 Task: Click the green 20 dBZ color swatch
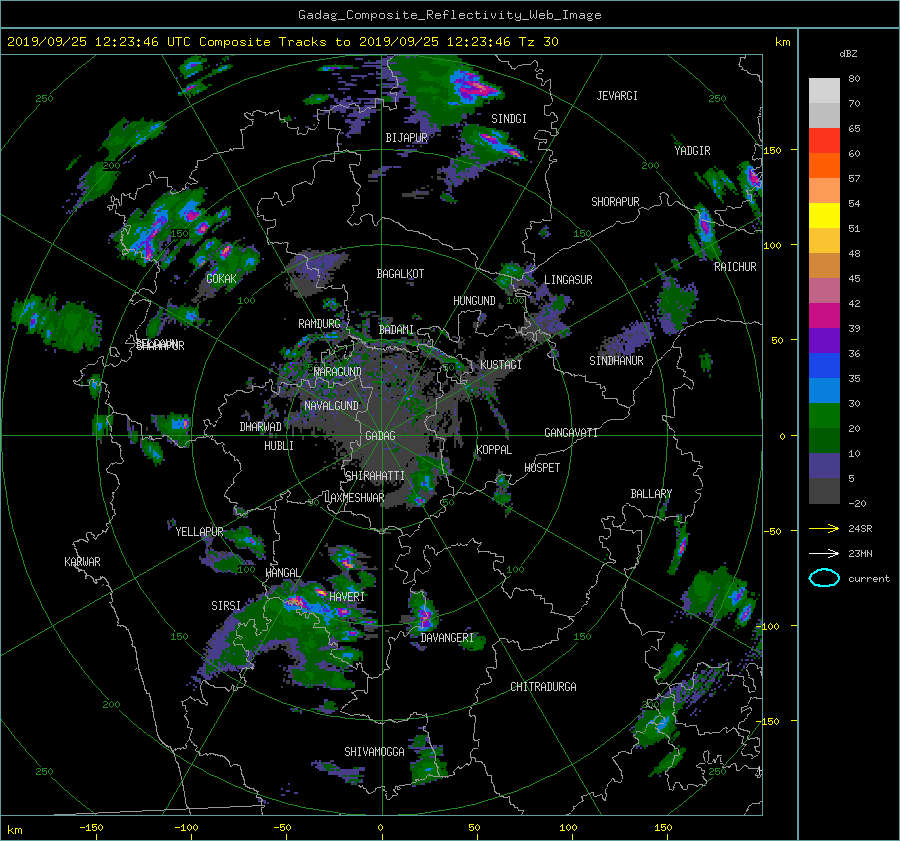824,415
